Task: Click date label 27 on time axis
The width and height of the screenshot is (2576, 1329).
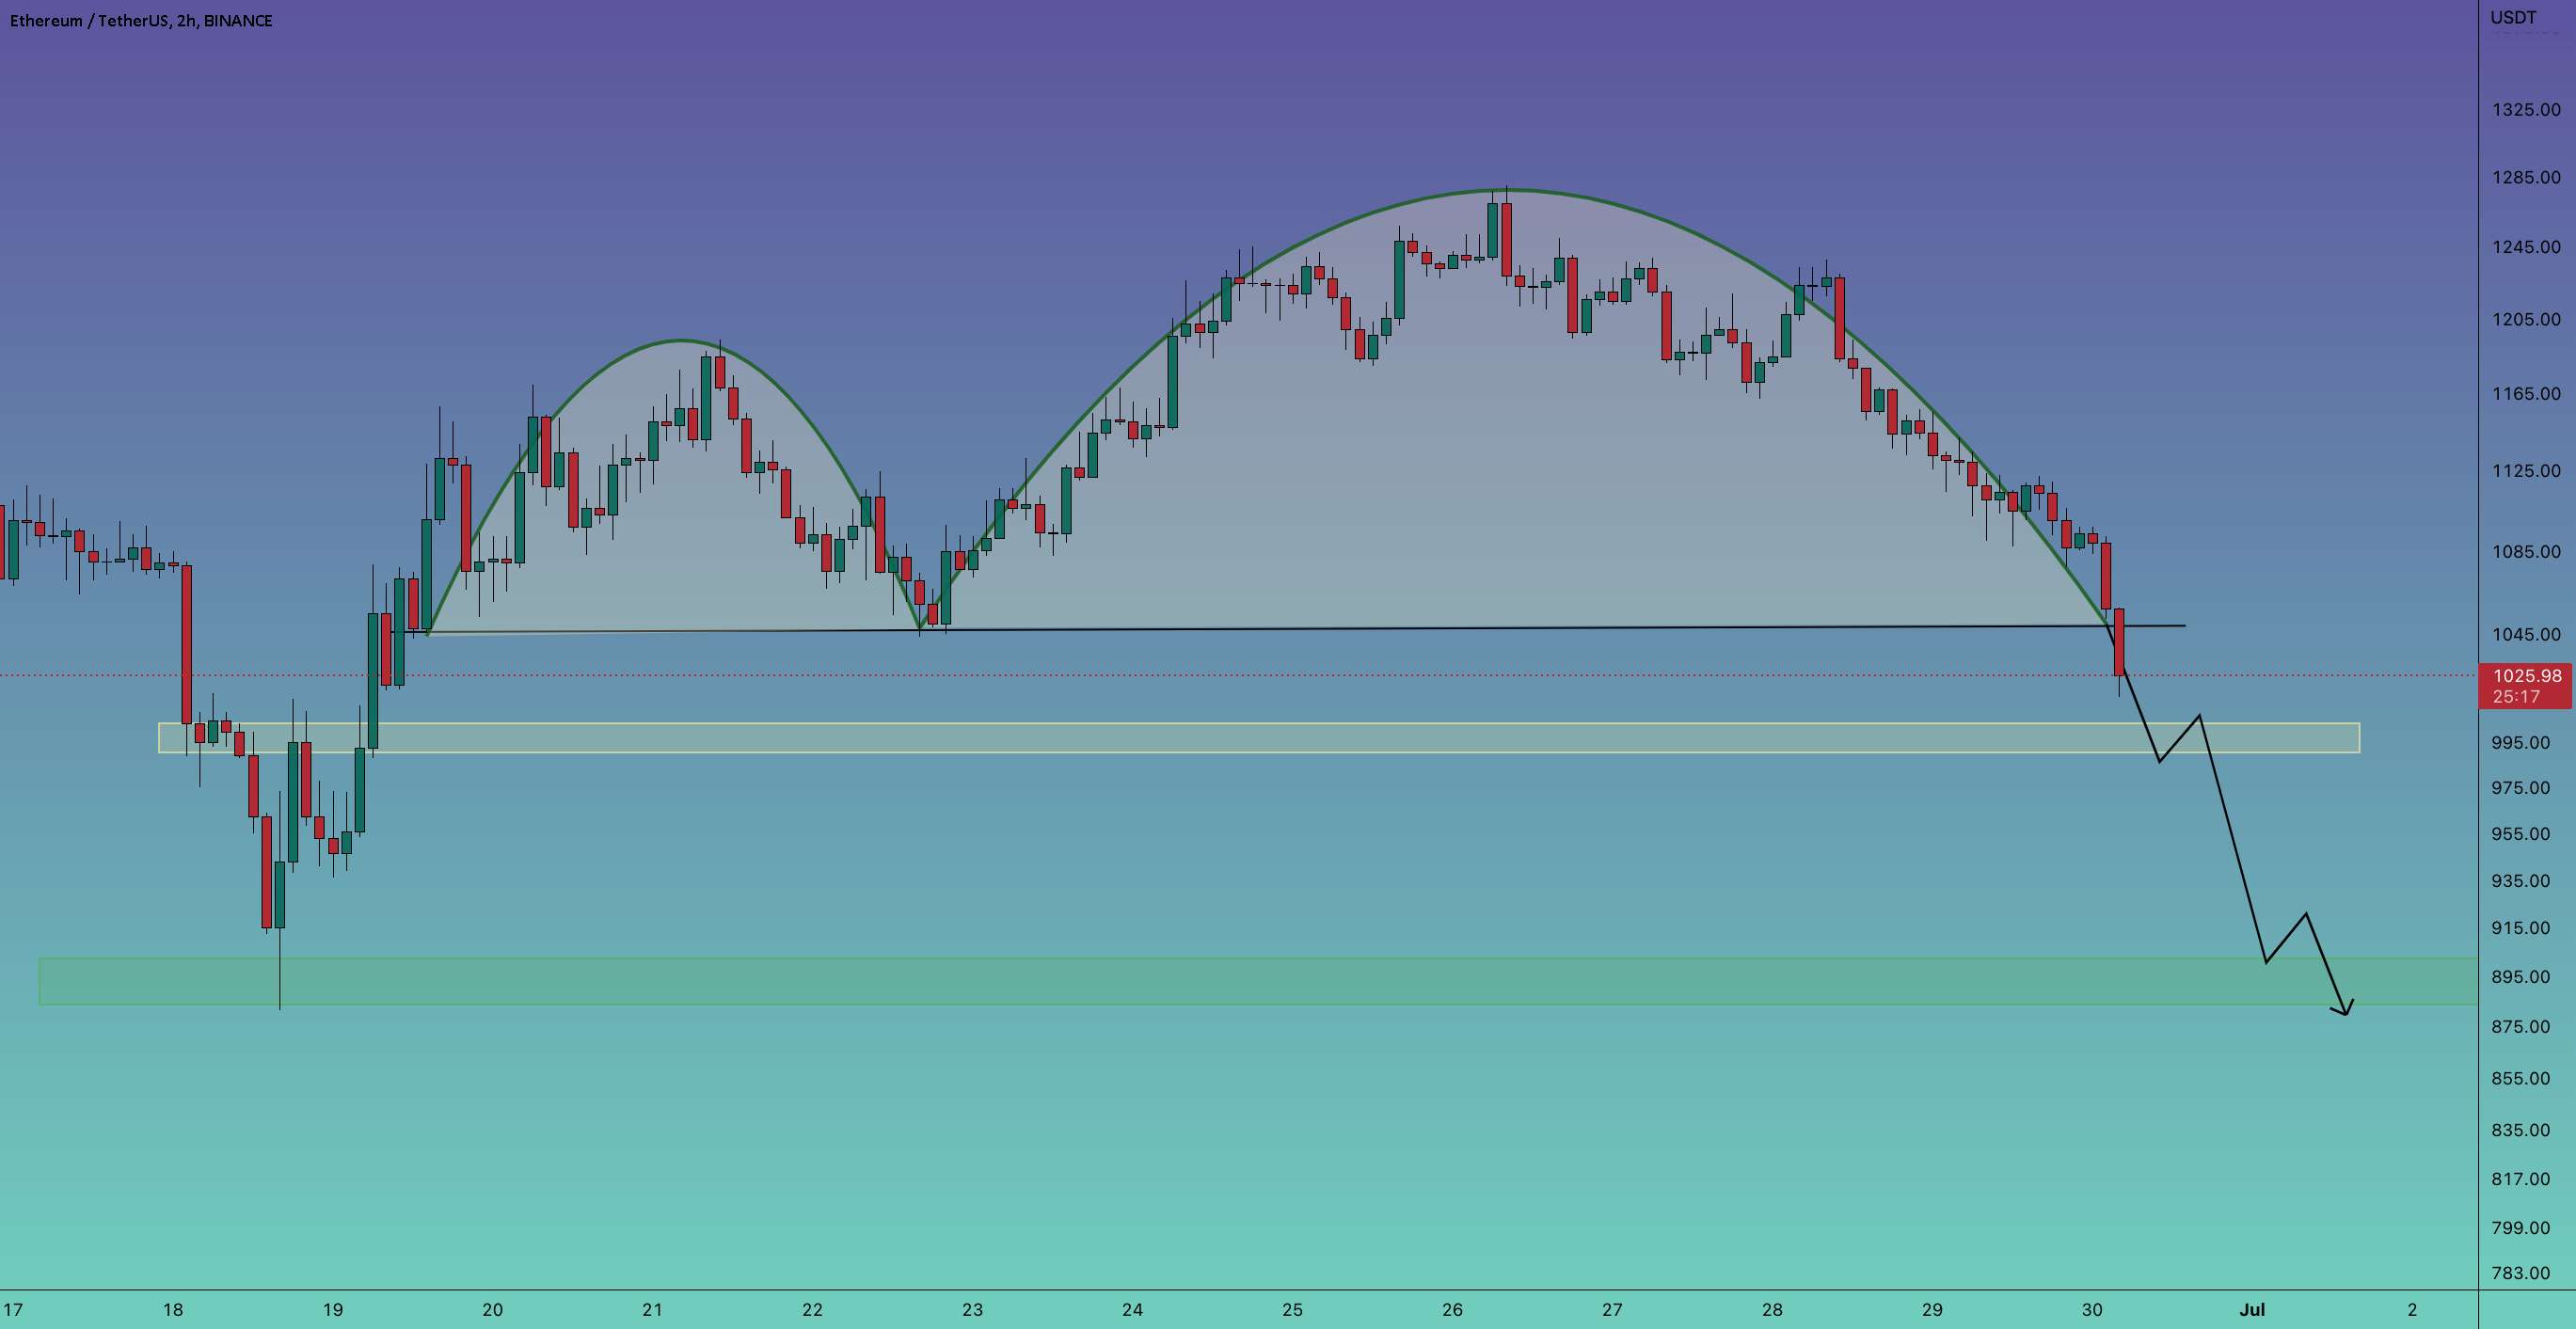Action: click(x=1612, y=1309)
